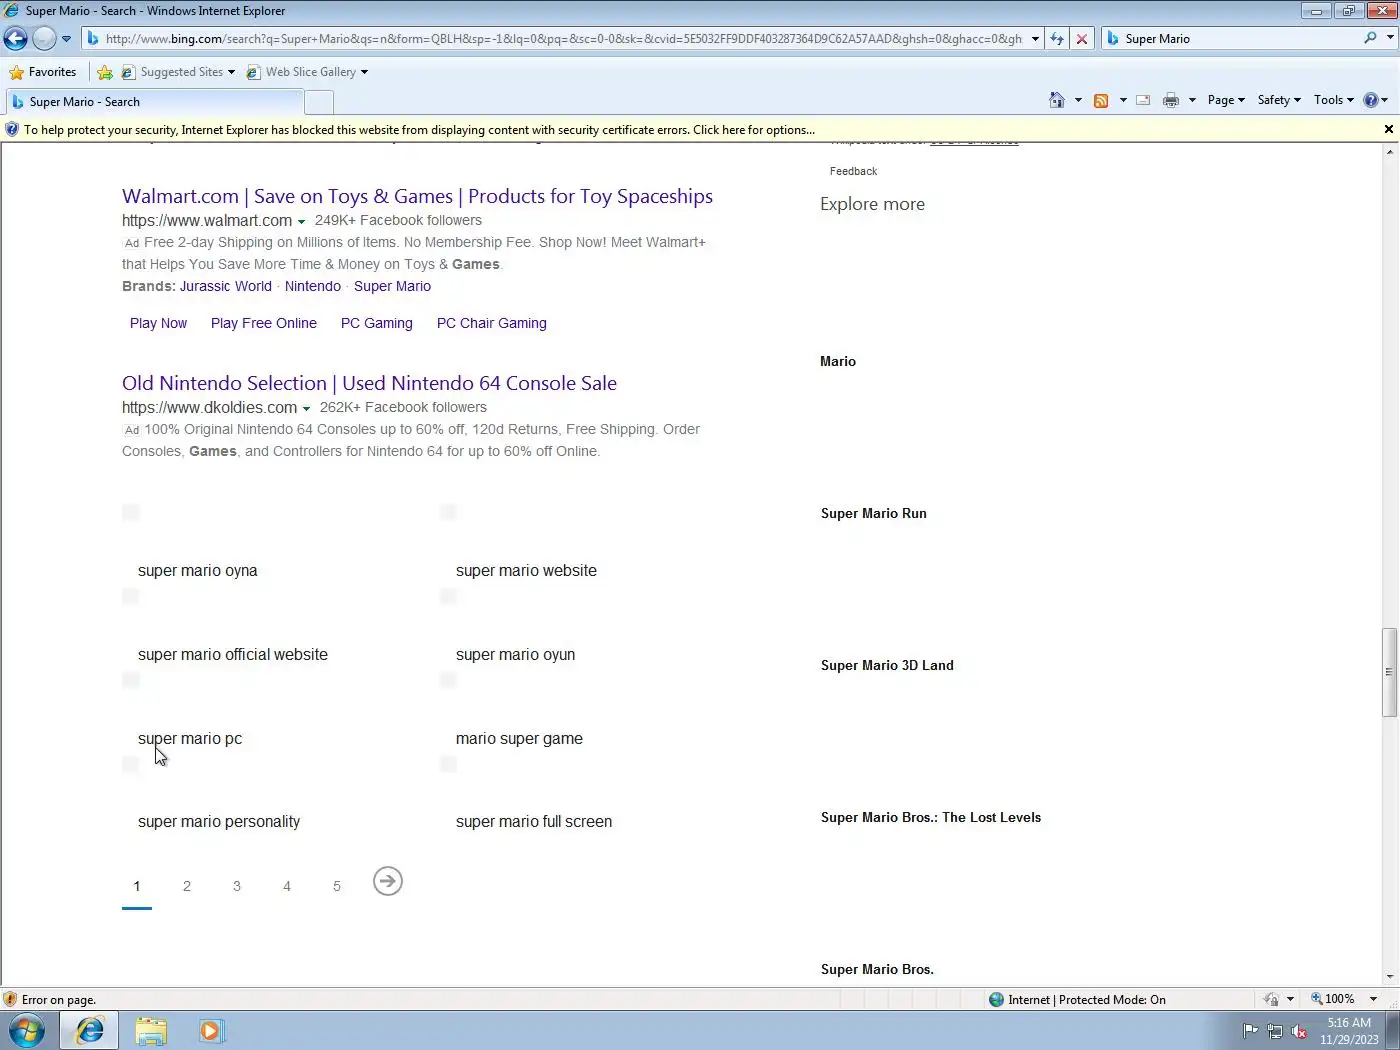Click the Jurassic World brand link
This screenshot has height=1050, width=1400.
(x=226, y=286)
